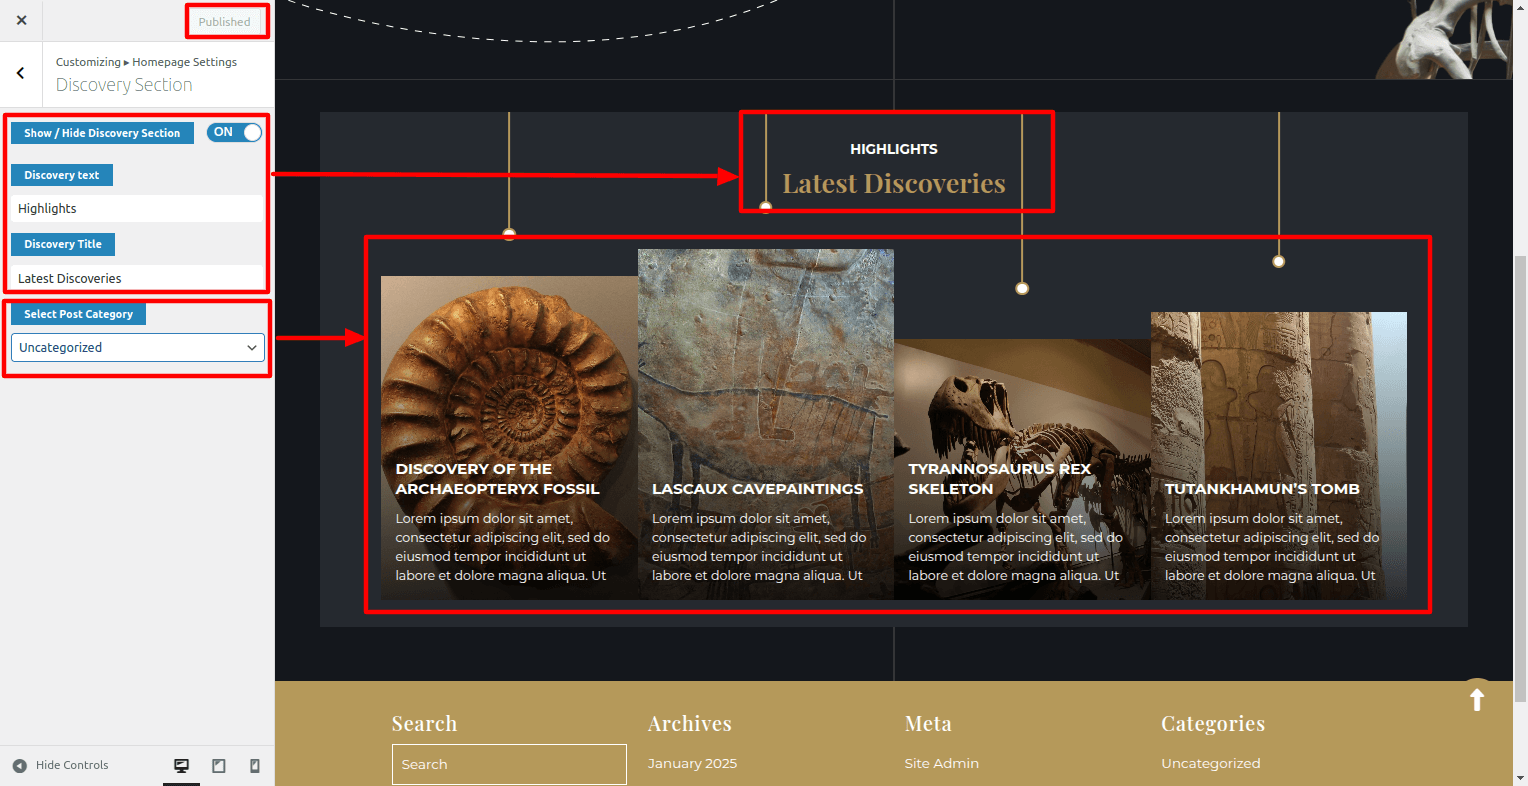The width and height of the screenshot is (1528, 786).
Task: Open the Uncategorized link in footer Categories
Action: pyautogui.click(x=1210, y=763)
